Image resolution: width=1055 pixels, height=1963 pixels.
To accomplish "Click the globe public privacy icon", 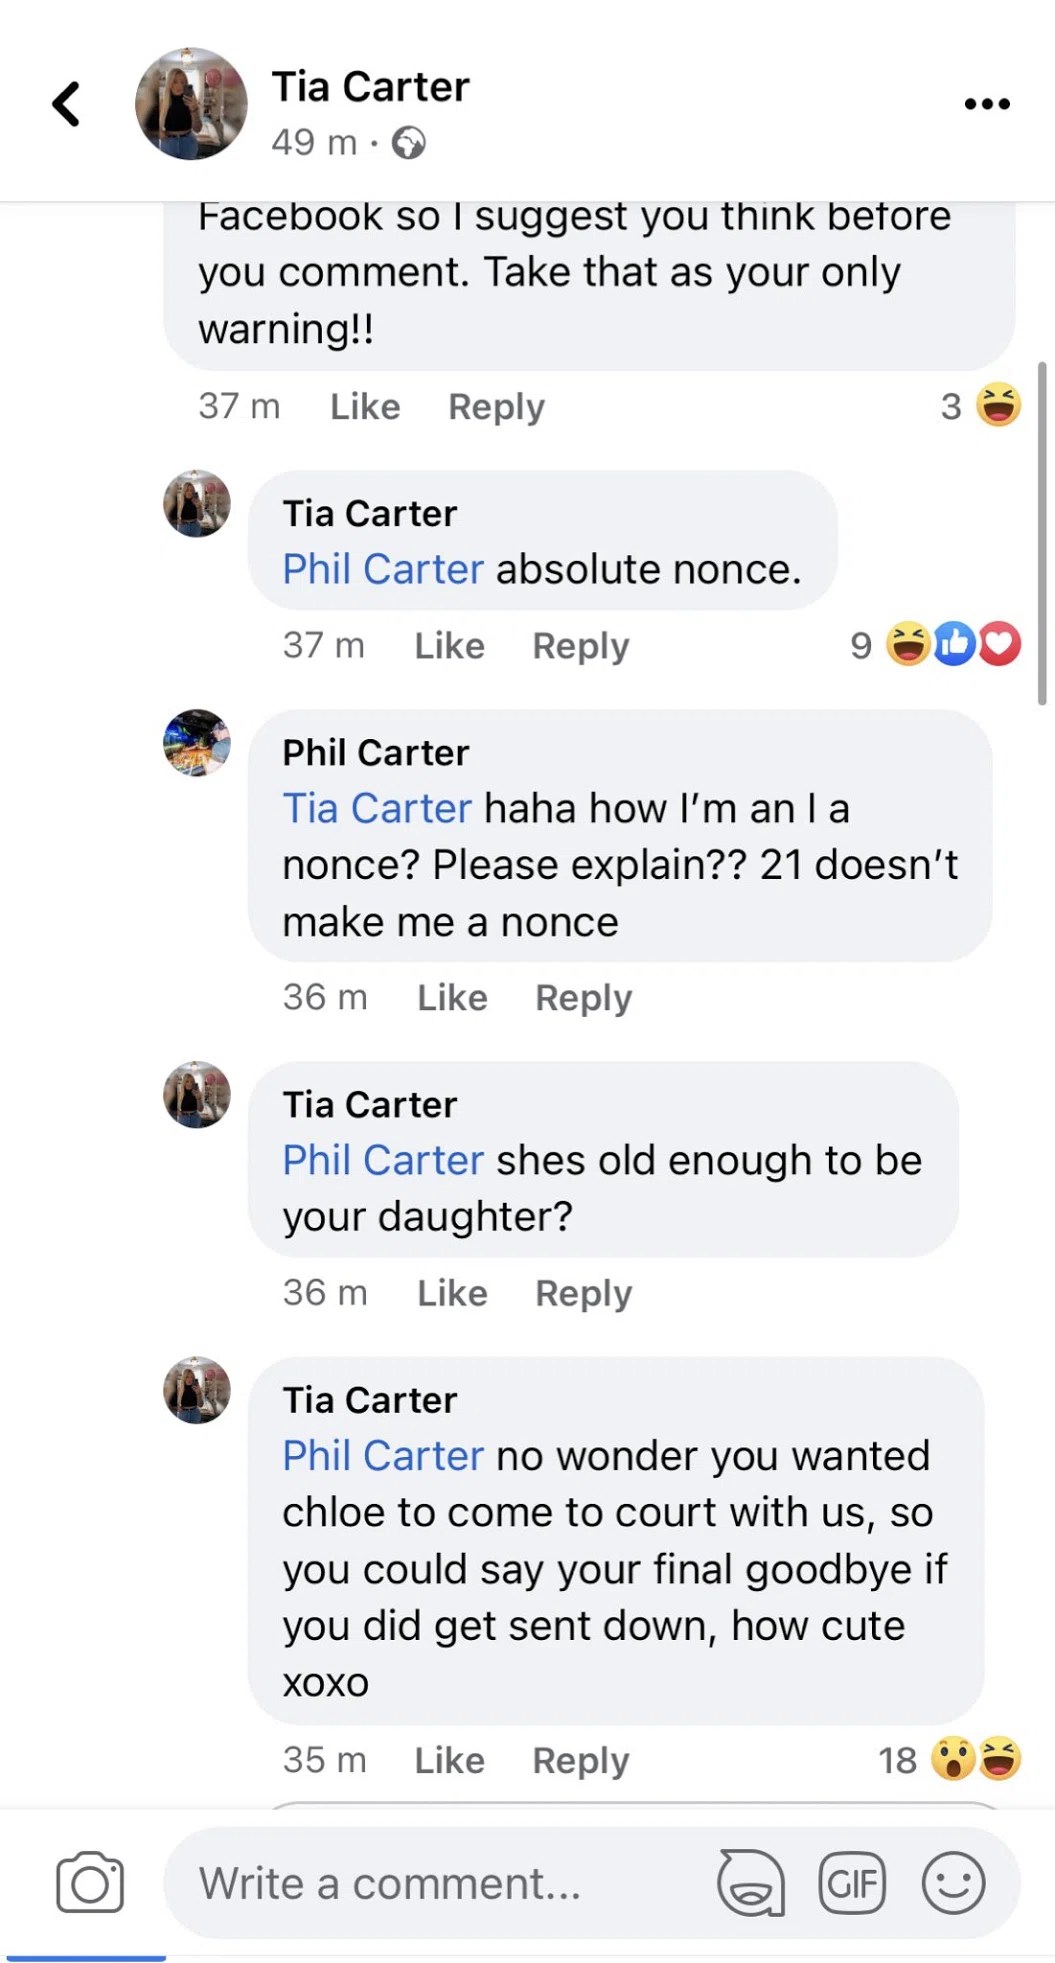I will pos(408,142).
